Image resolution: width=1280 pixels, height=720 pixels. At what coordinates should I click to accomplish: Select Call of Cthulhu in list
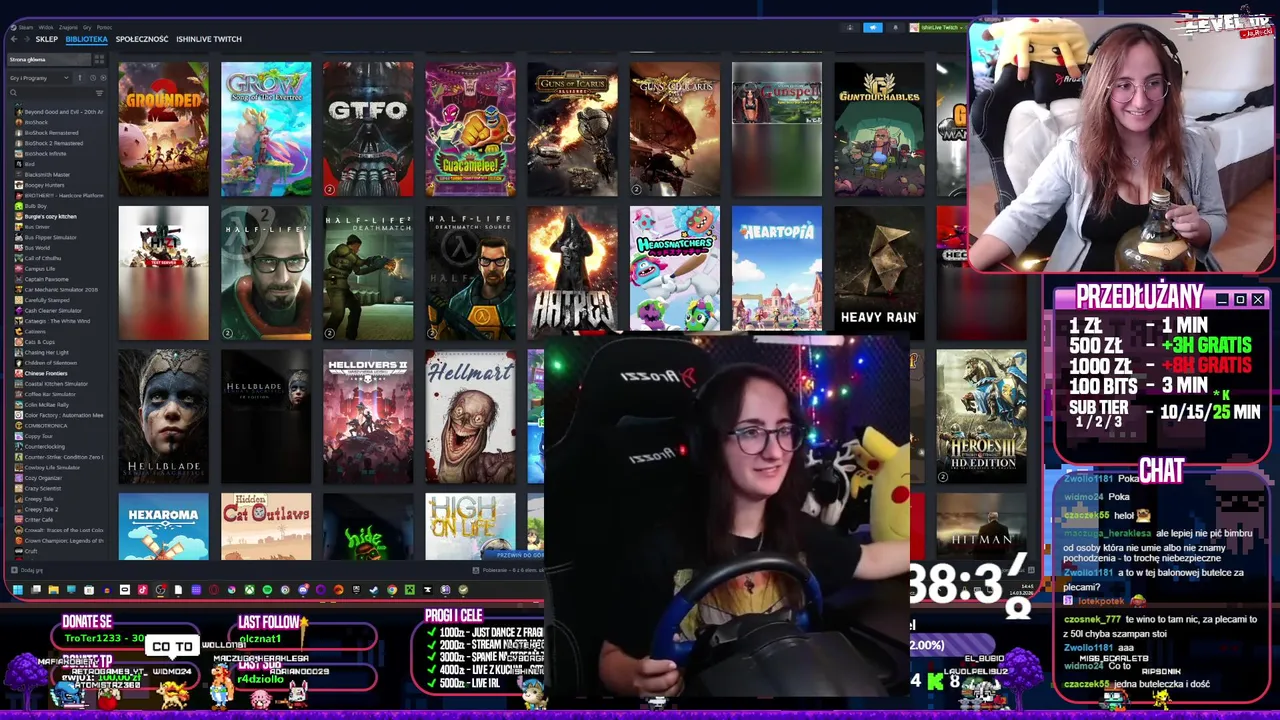pyautogui.click(x=43, y=258)
